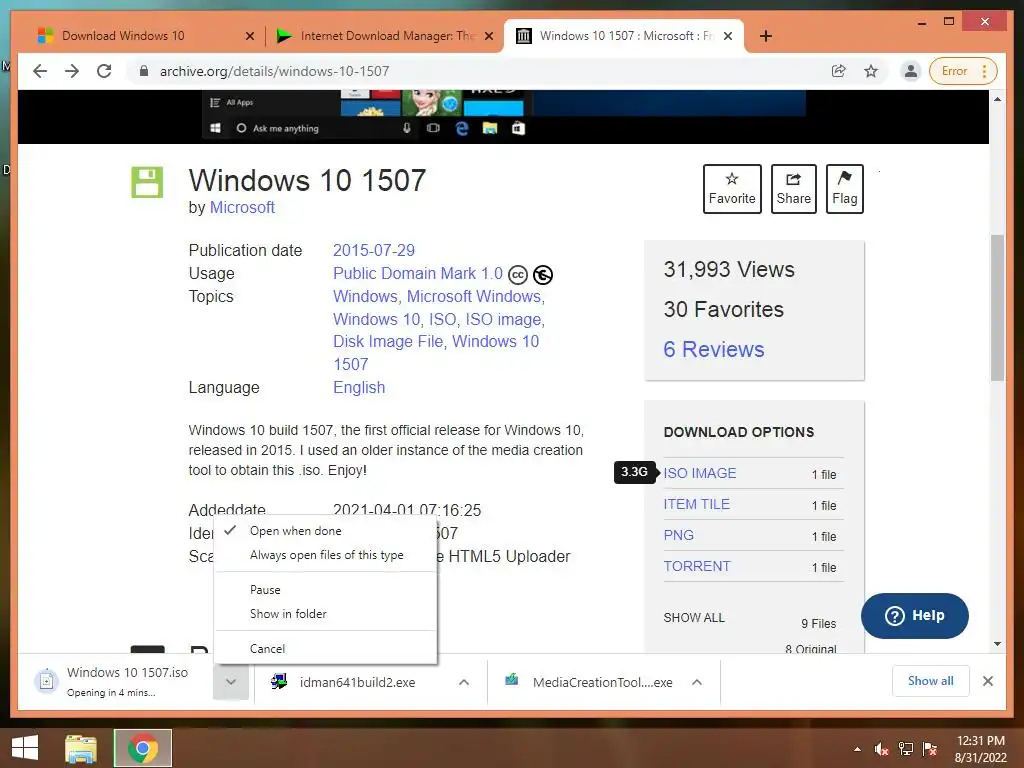Go back with the browser back arrow

40,71
